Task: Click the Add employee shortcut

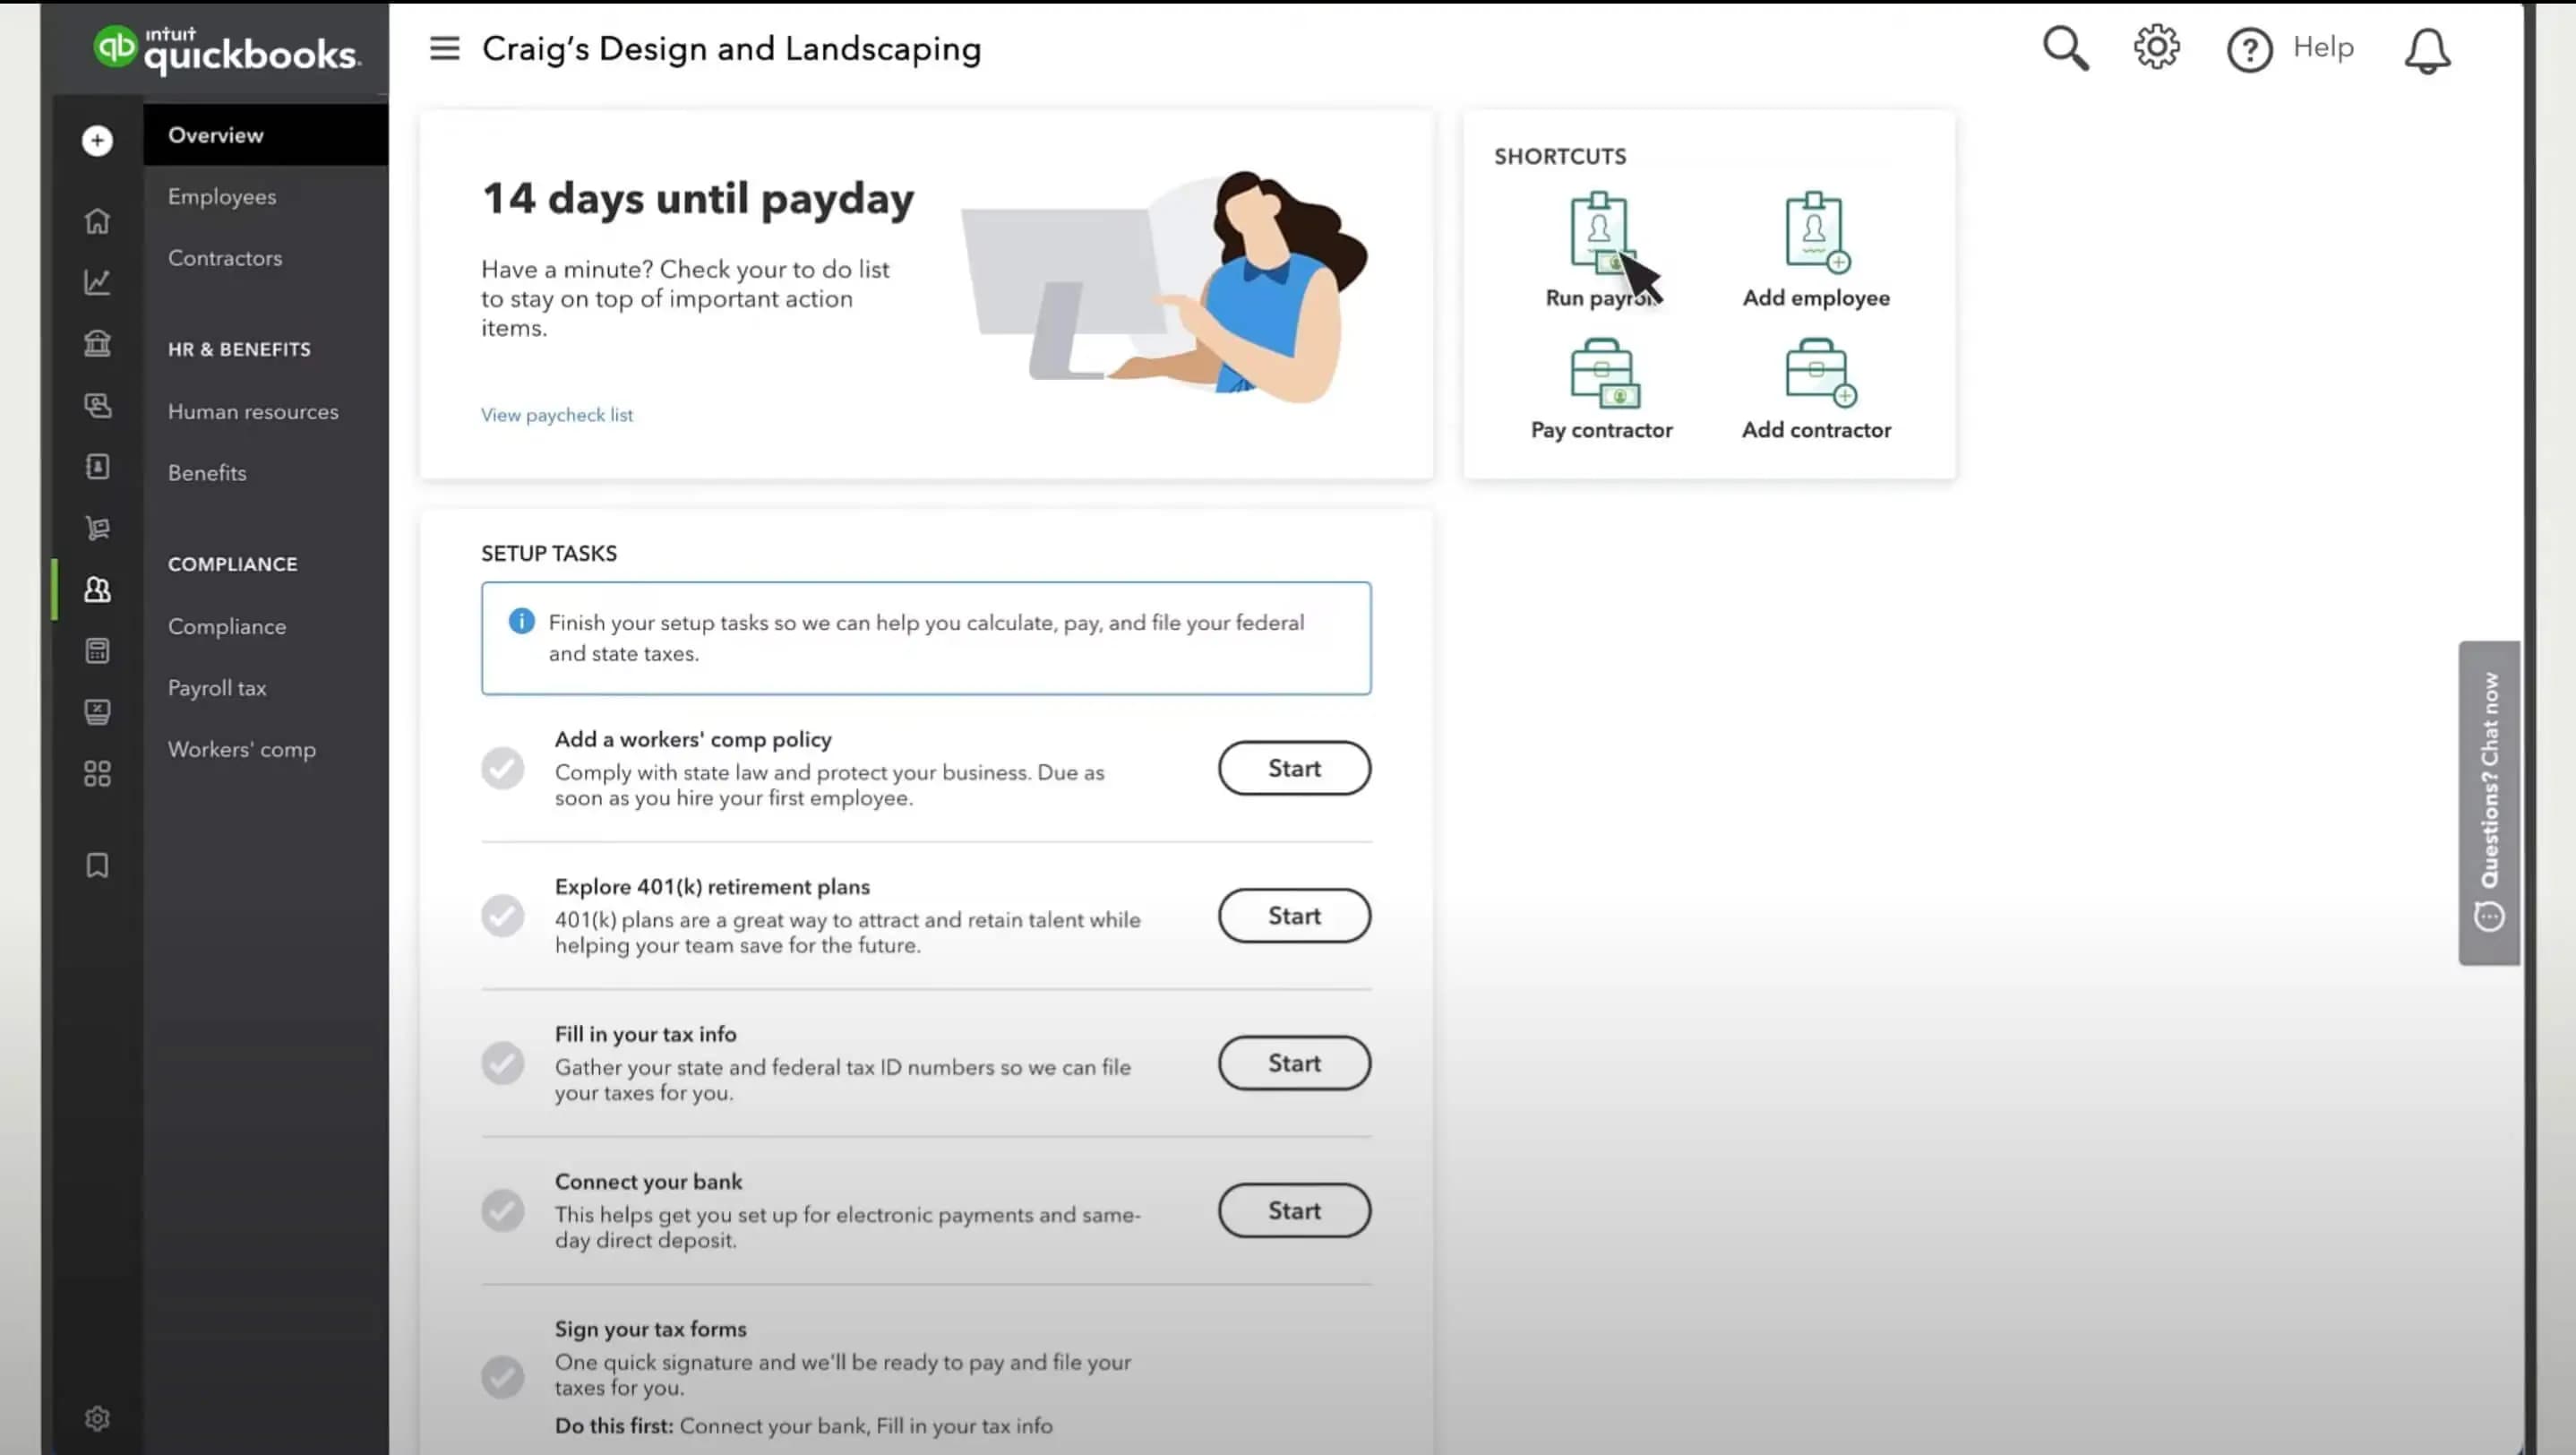Action: (x=1816, y=250)
